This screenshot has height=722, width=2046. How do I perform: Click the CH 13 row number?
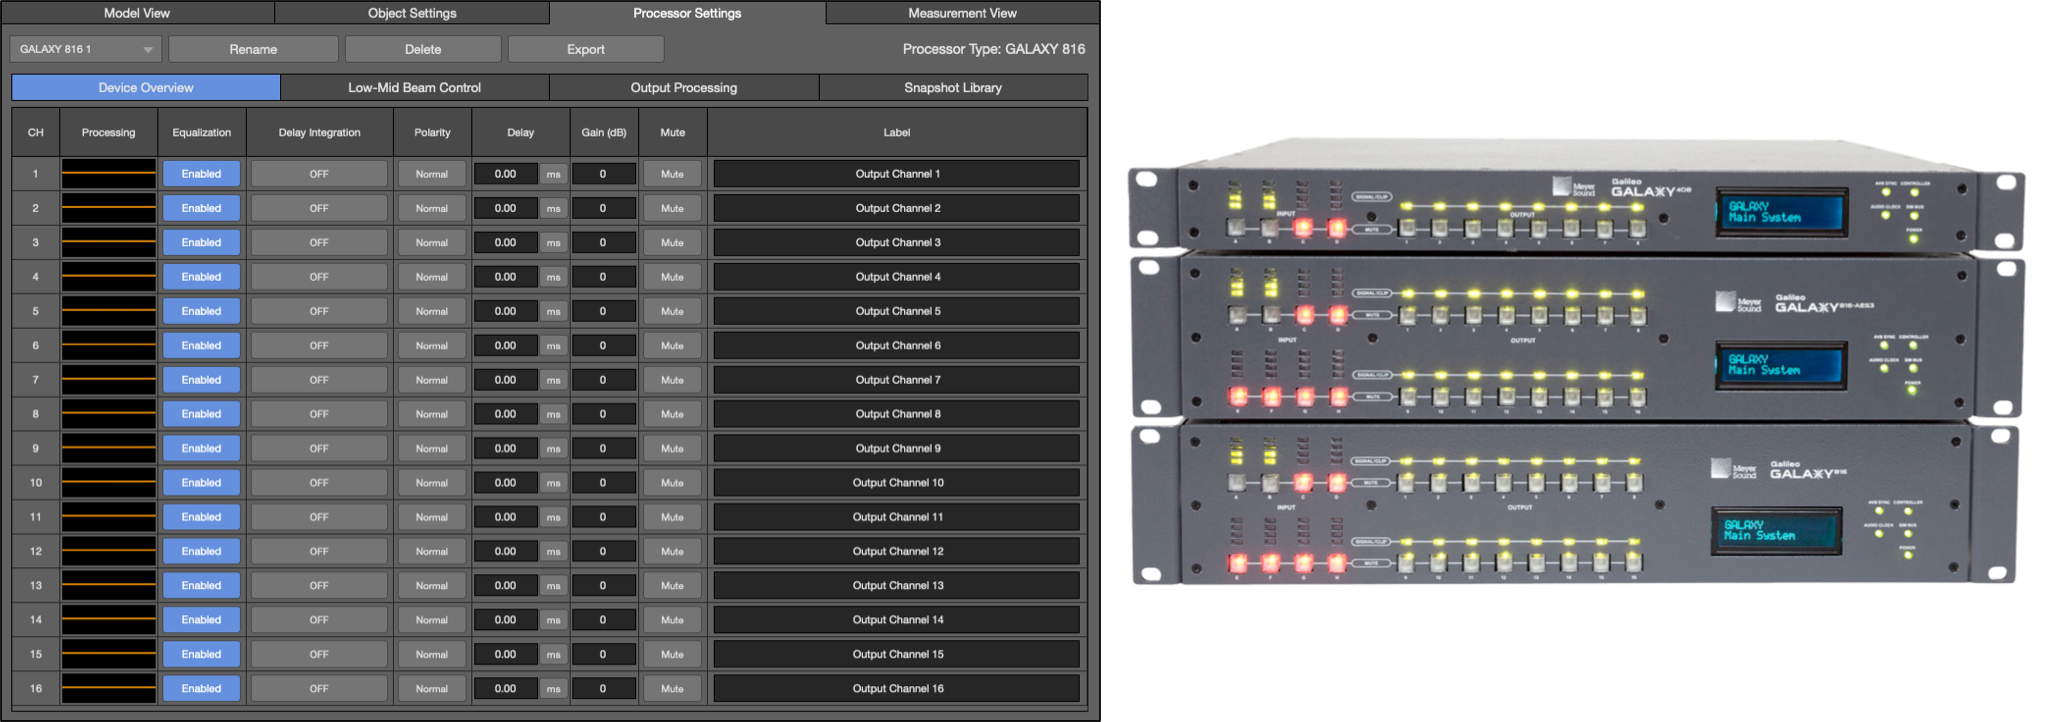(36, 585)
